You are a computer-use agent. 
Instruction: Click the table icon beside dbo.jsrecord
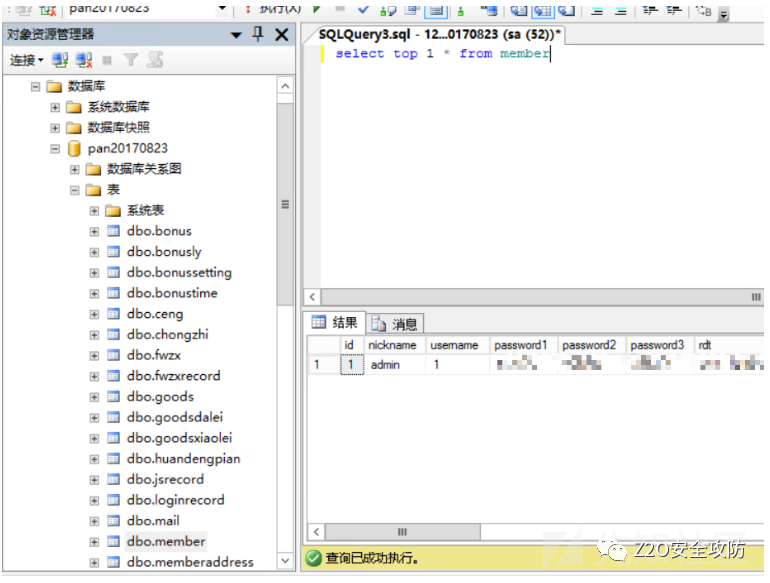point(113,480)
